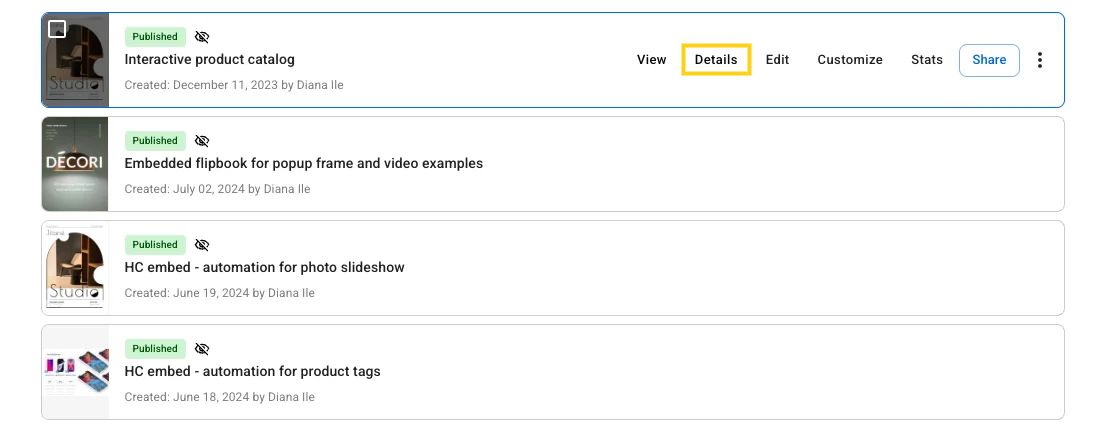Screen dimensions: 1107x426
Task: Click the DECORI flipbook thumbnail
Action: pos(75,164)
